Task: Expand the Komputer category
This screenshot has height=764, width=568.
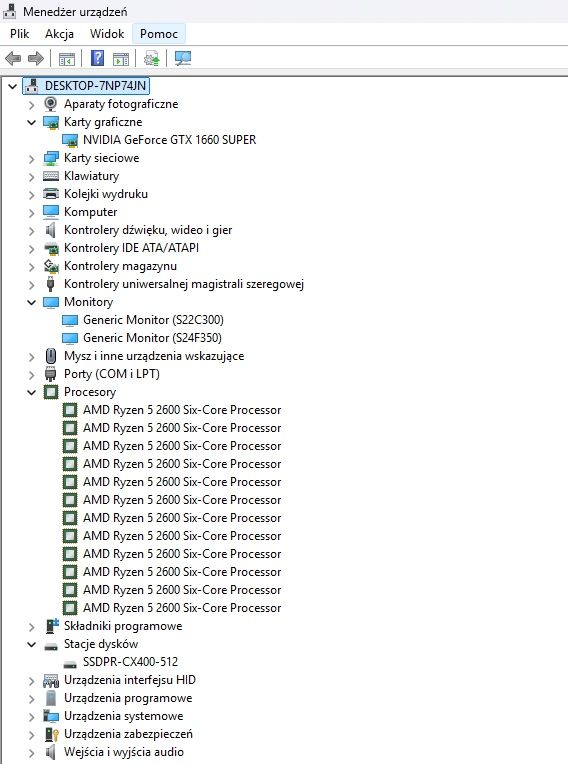Action: coord(32,212)
